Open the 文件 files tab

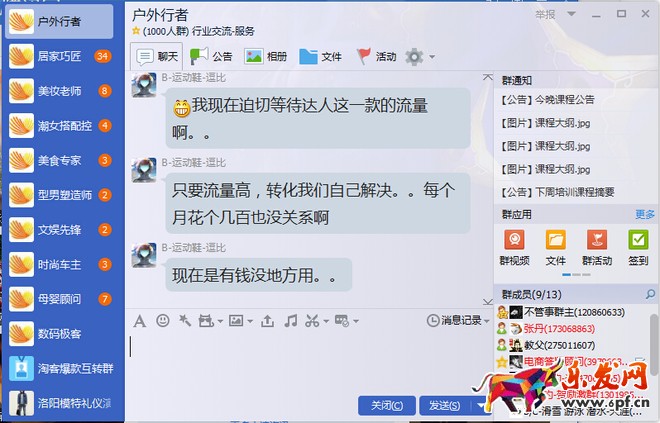(x=320, y=56)
